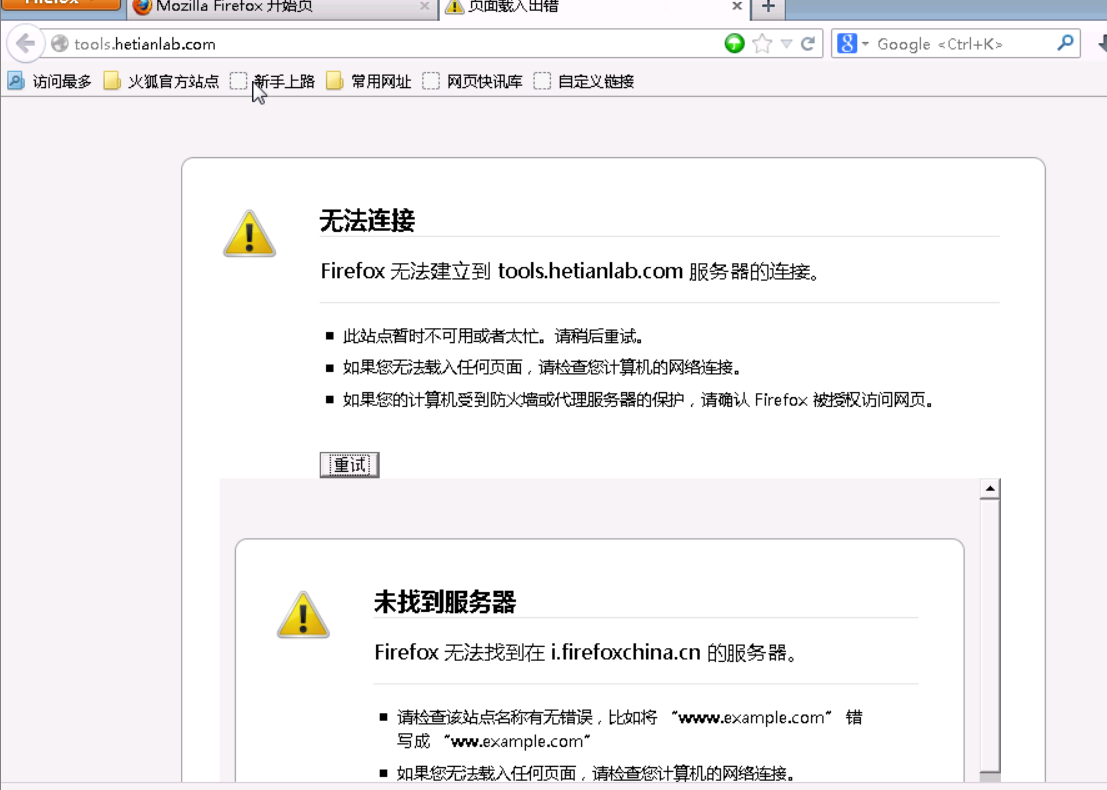Select the 页面载入出错 tab
The image size is (1107, 790).
[593, 7]
